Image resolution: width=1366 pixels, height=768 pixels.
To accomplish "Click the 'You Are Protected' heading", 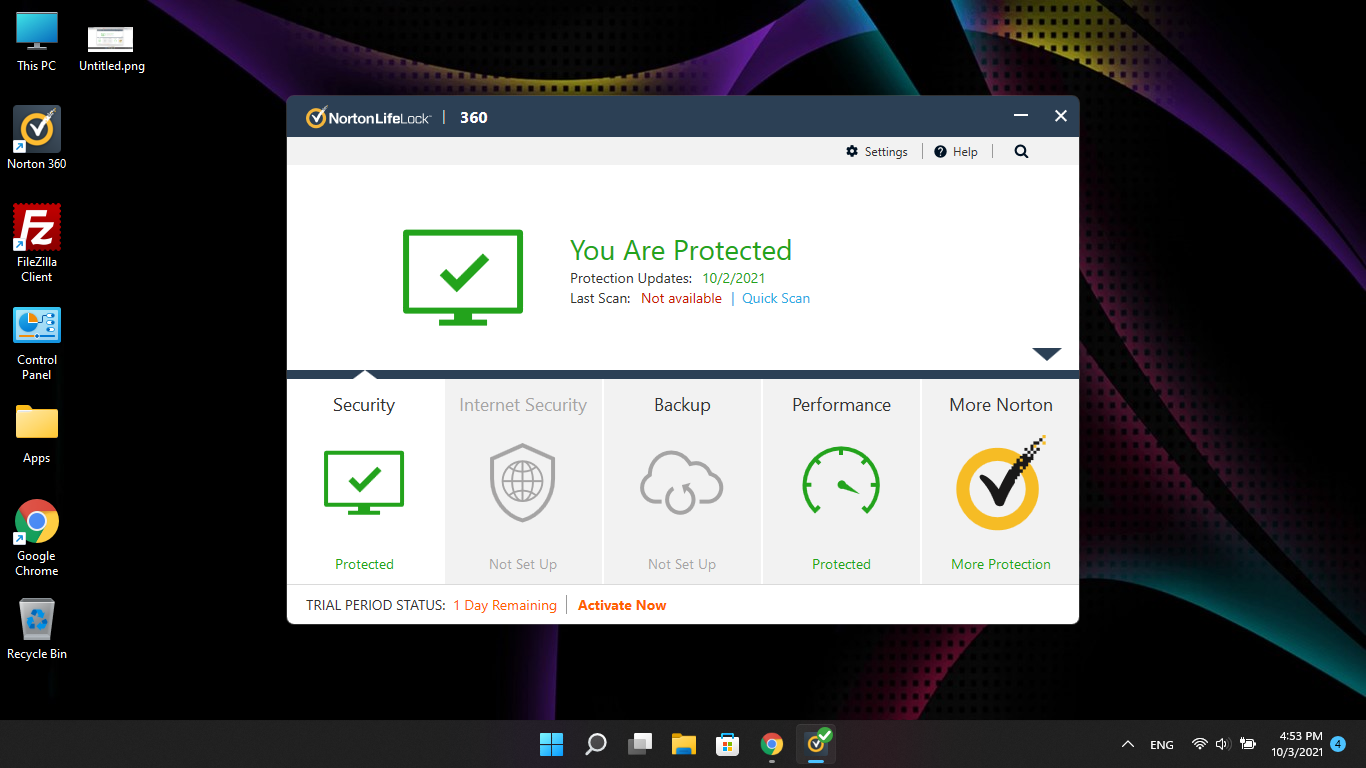I will coord(681,250).
